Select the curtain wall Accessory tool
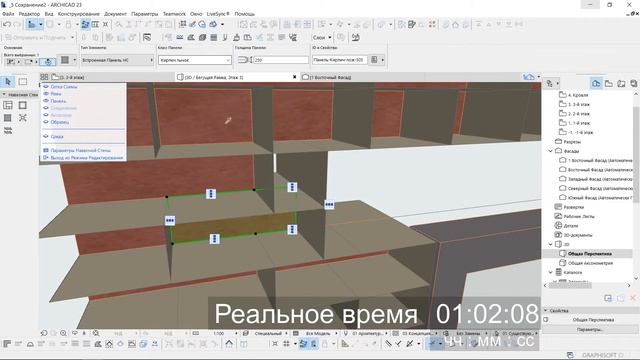 click(8, 131)
